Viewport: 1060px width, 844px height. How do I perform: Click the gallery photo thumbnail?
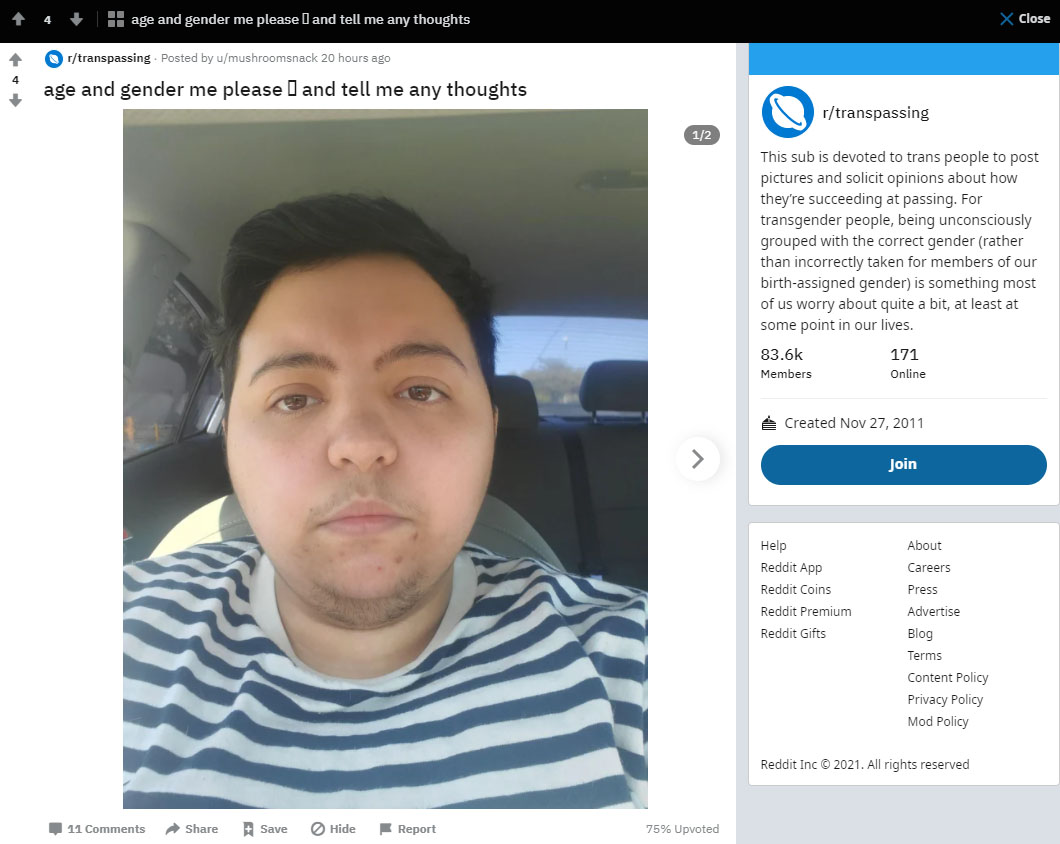[385, 459]
